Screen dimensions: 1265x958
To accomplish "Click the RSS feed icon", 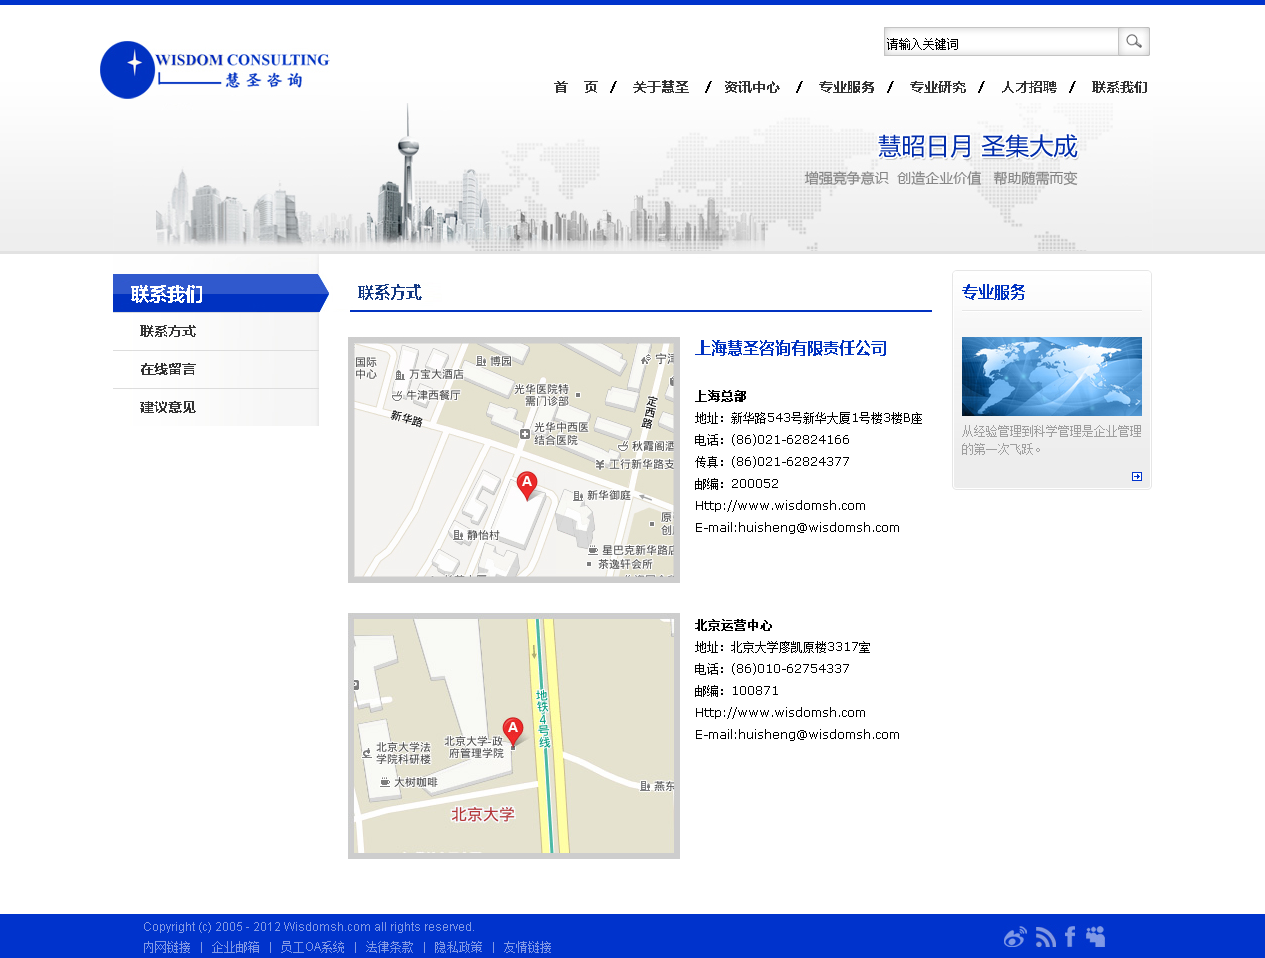I will click(x=1045, y=937).
